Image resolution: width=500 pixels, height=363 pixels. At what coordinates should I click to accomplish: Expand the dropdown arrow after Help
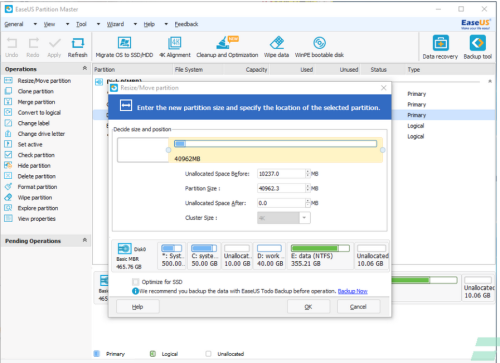(166, 24)
